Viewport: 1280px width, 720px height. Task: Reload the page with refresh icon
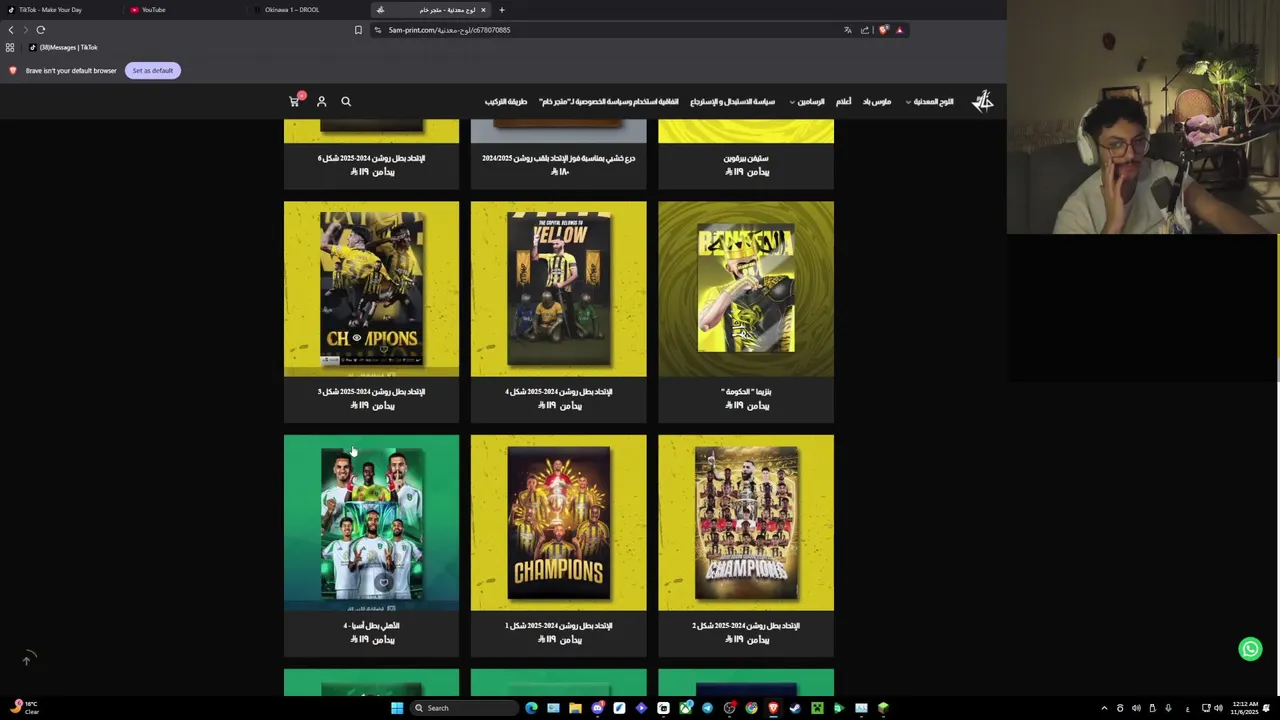(x=41, y=30)
